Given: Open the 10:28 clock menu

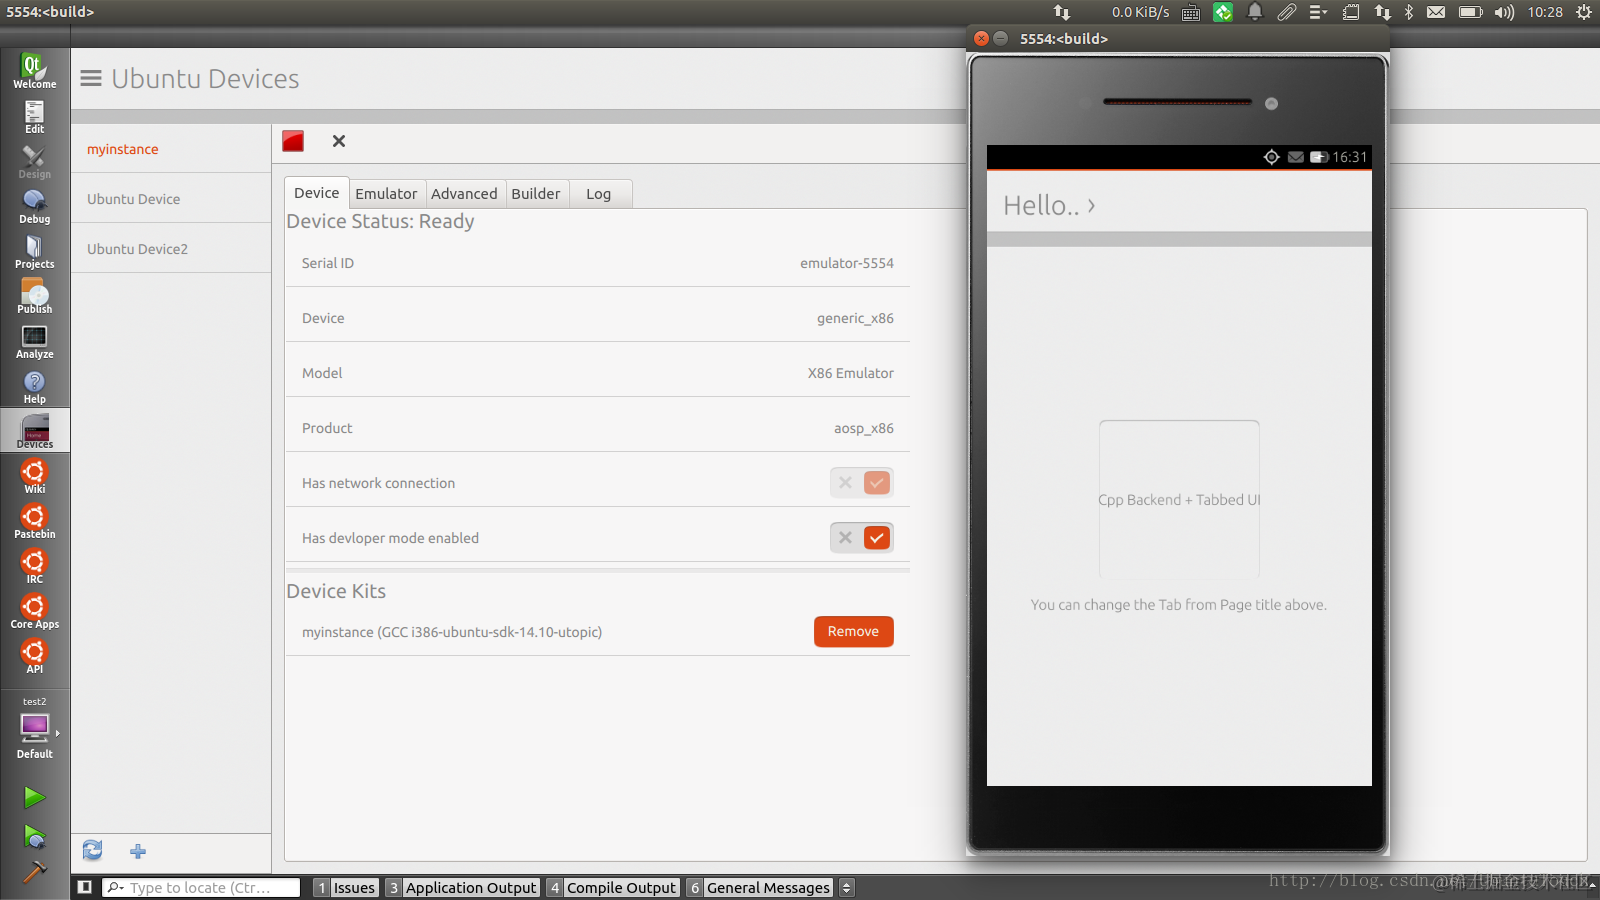Looking at the screenshot, I should click(1545, 12).
